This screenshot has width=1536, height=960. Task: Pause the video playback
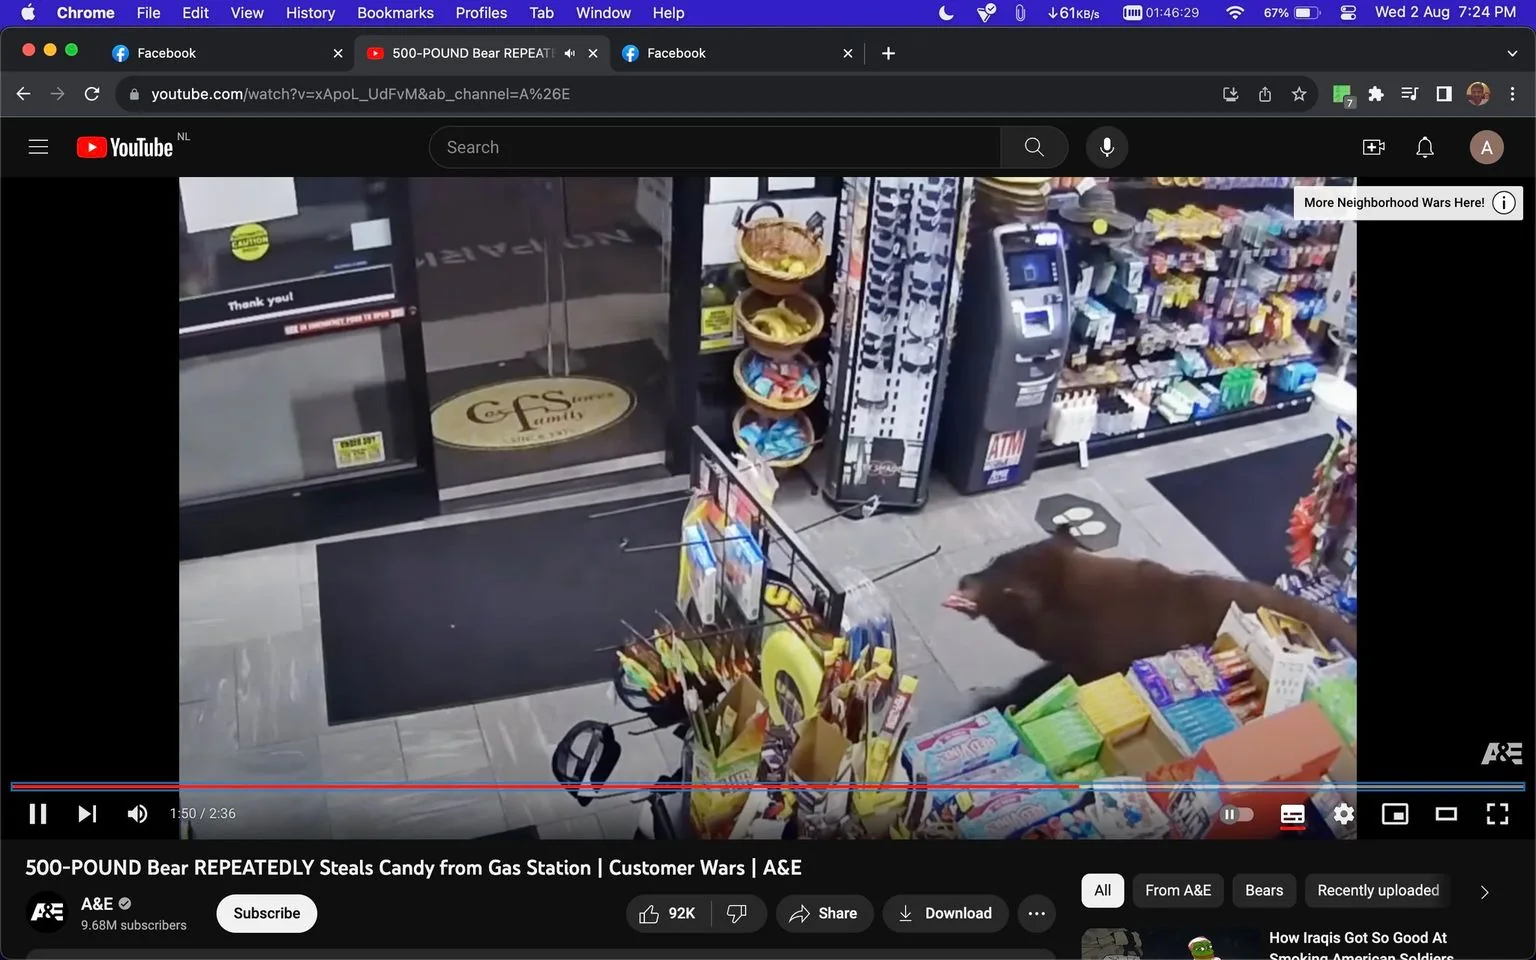tap(38, 814)
